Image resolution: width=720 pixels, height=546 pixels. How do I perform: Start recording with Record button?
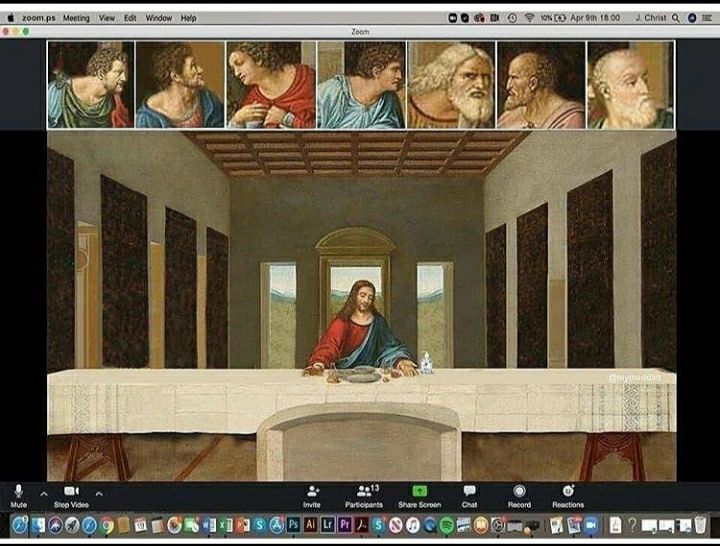point(519,496)
